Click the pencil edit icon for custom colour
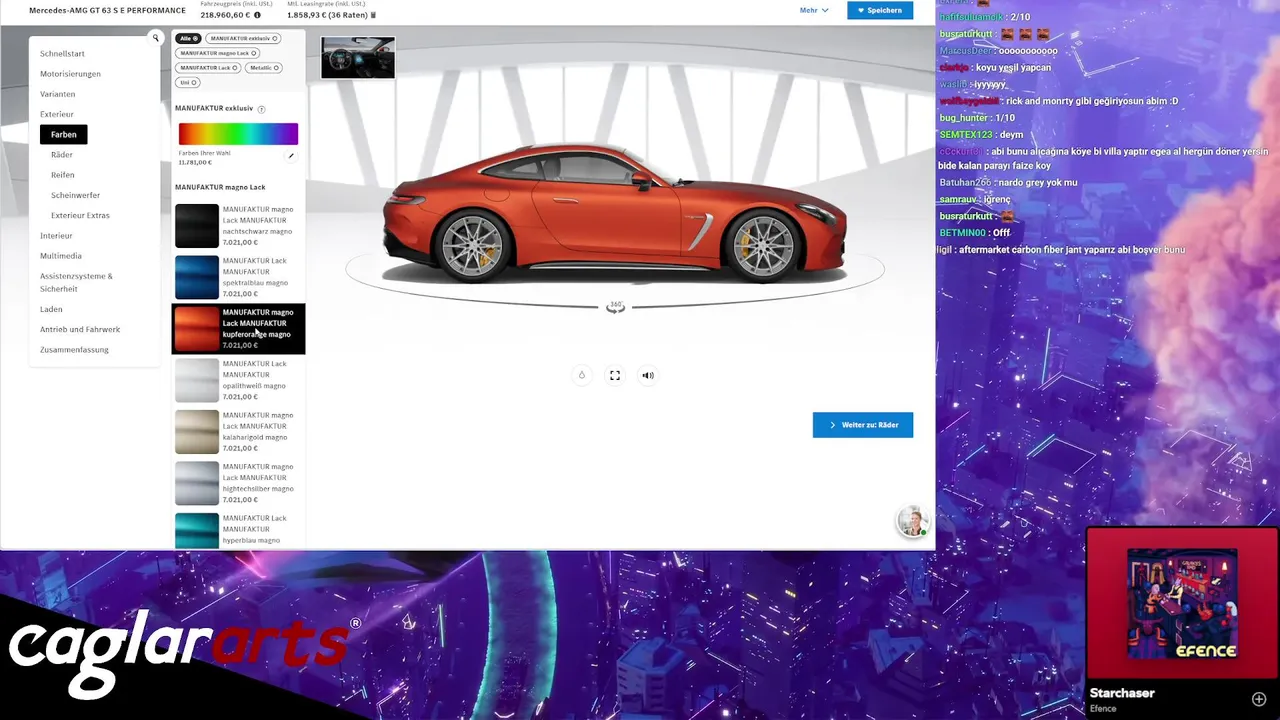Viewport: 1280px width, 720px height. [291, 155]
